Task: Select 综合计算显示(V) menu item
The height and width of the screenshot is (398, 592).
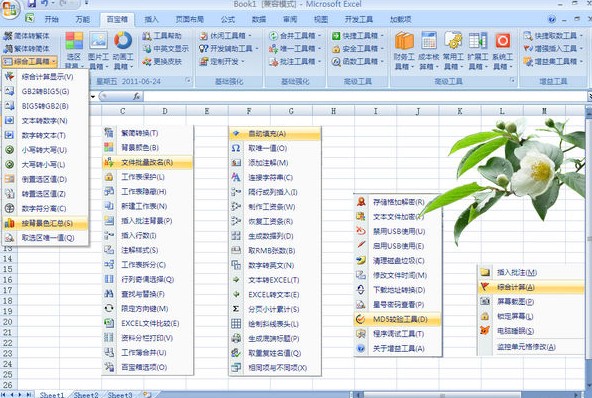Action: click(45, 77)
